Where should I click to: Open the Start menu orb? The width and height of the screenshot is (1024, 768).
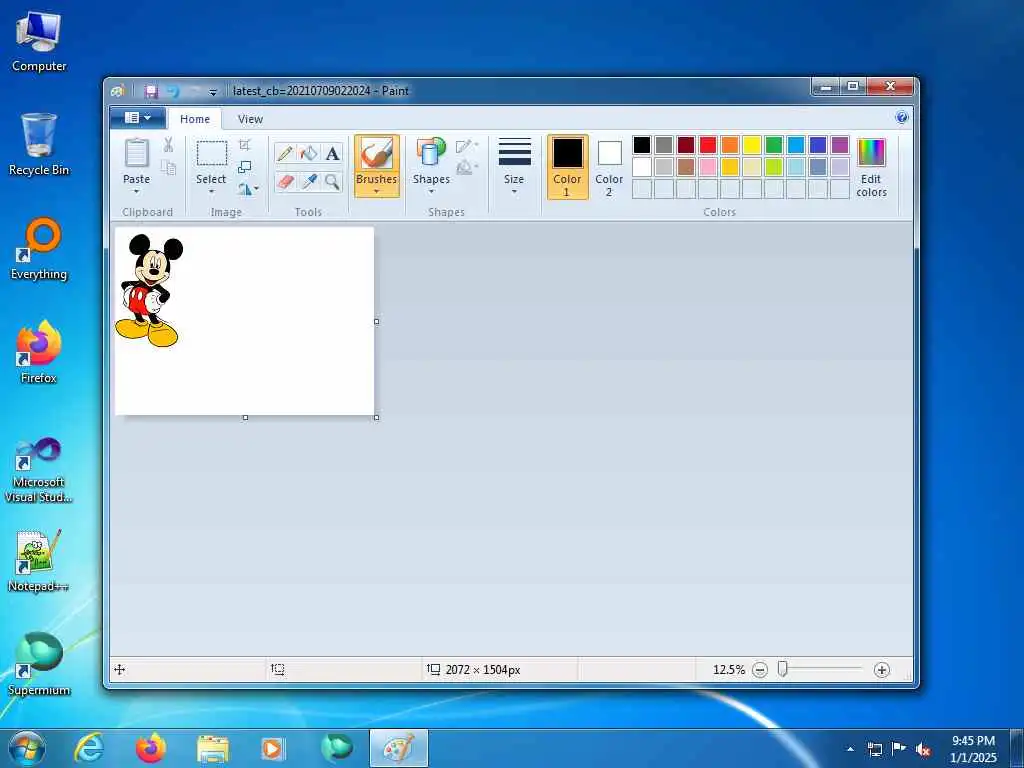point(27,748)
